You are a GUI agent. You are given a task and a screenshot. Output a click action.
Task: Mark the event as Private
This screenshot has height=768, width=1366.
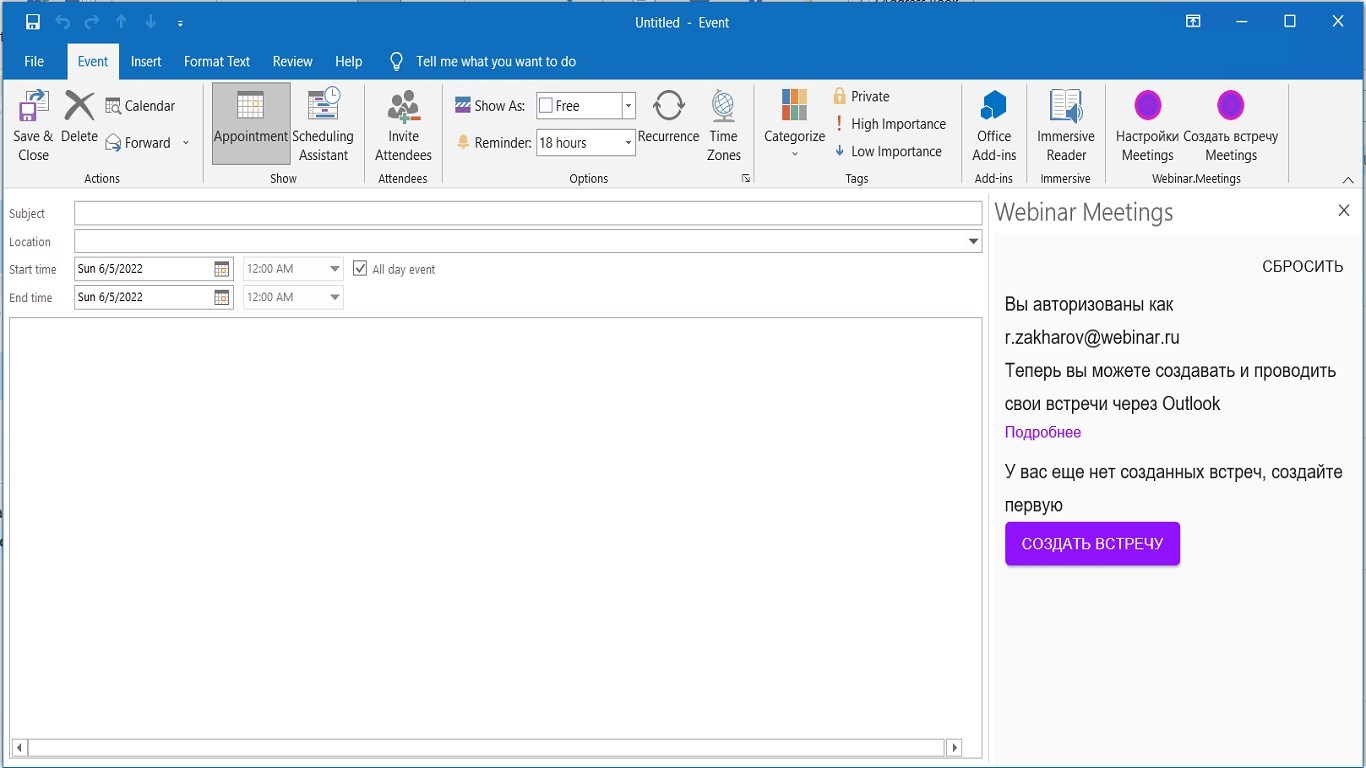point(861,96)
